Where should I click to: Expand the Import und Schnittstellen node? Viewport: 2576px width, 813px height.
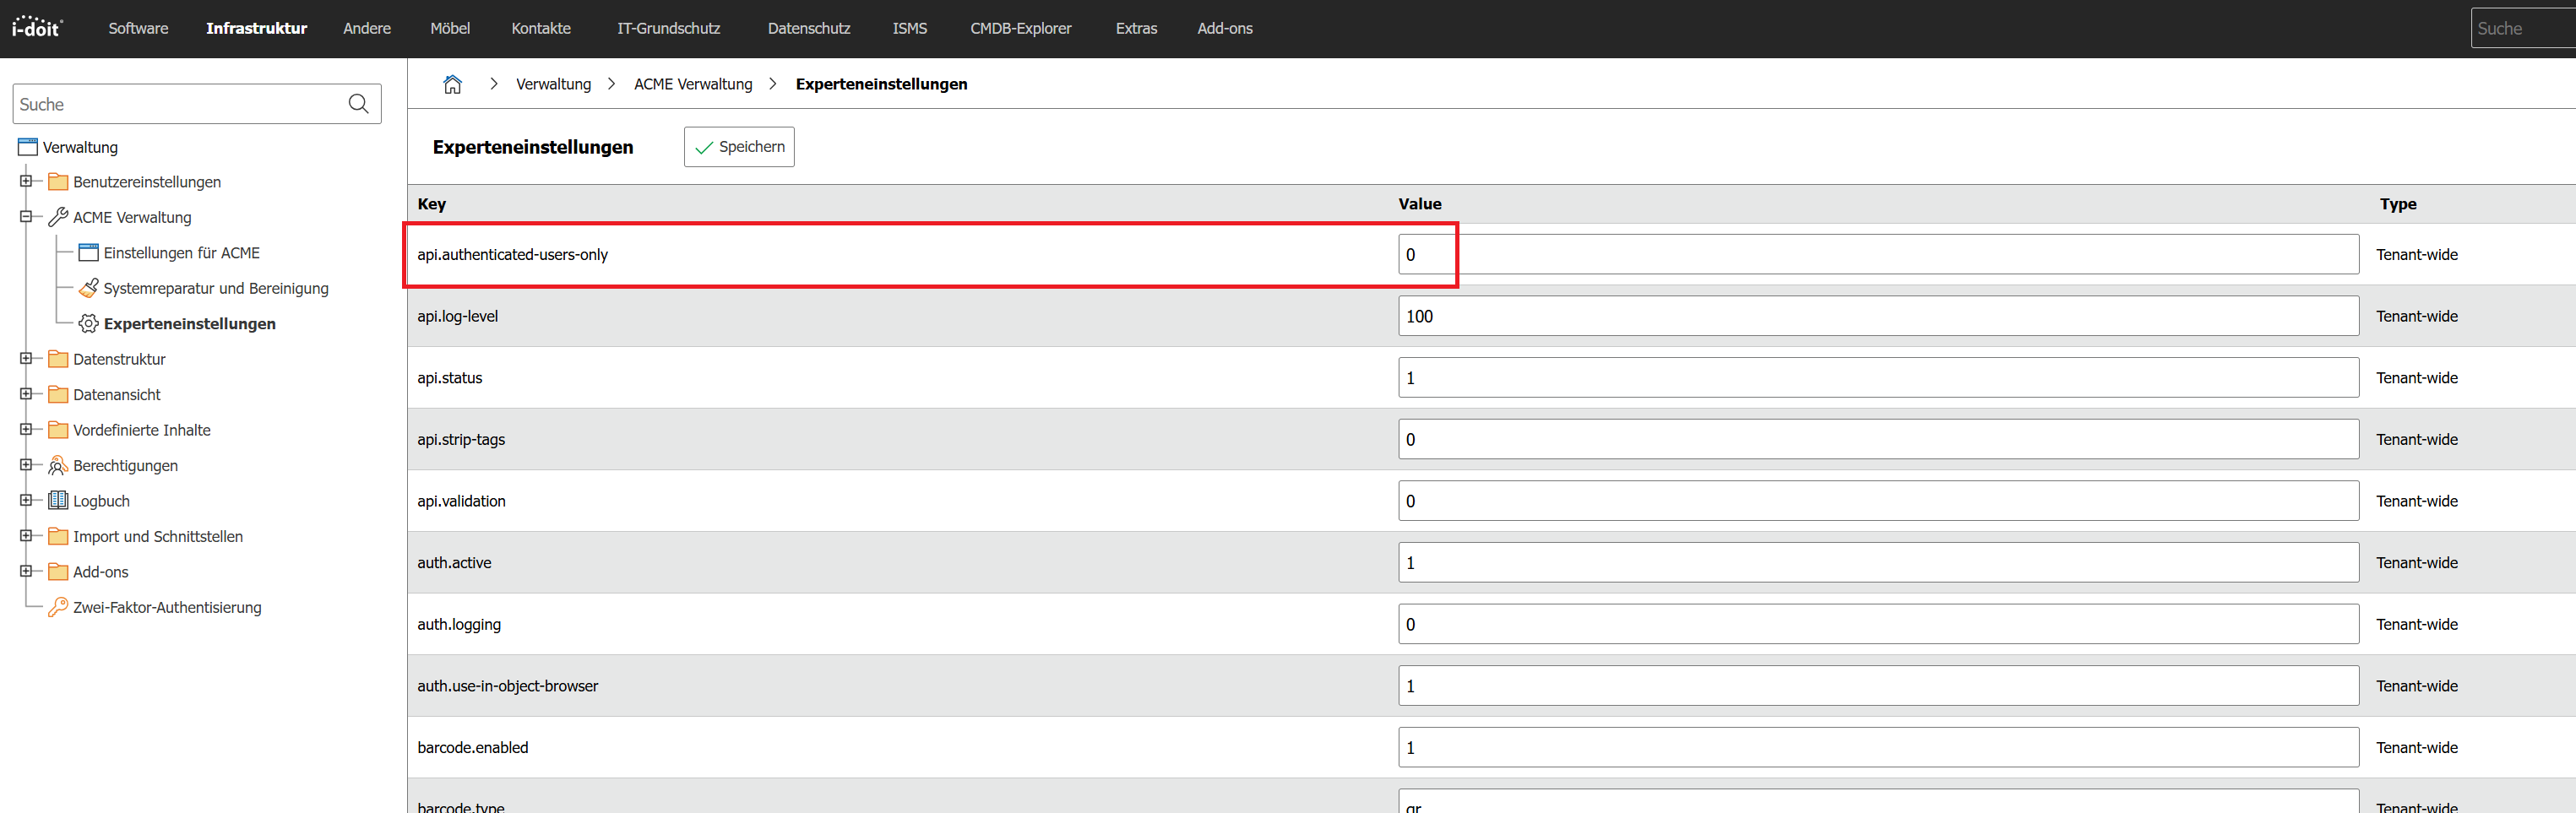tap(26, 535)
